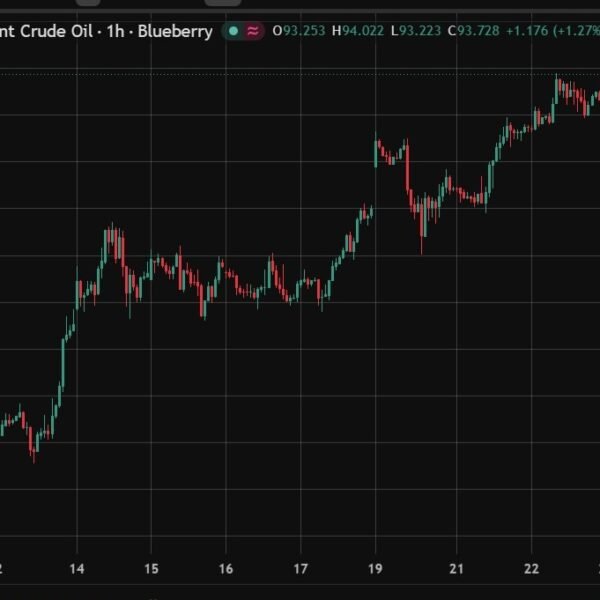Click date label 22 on time axis
The image size is (600, 600).
(x=531, y=569)
